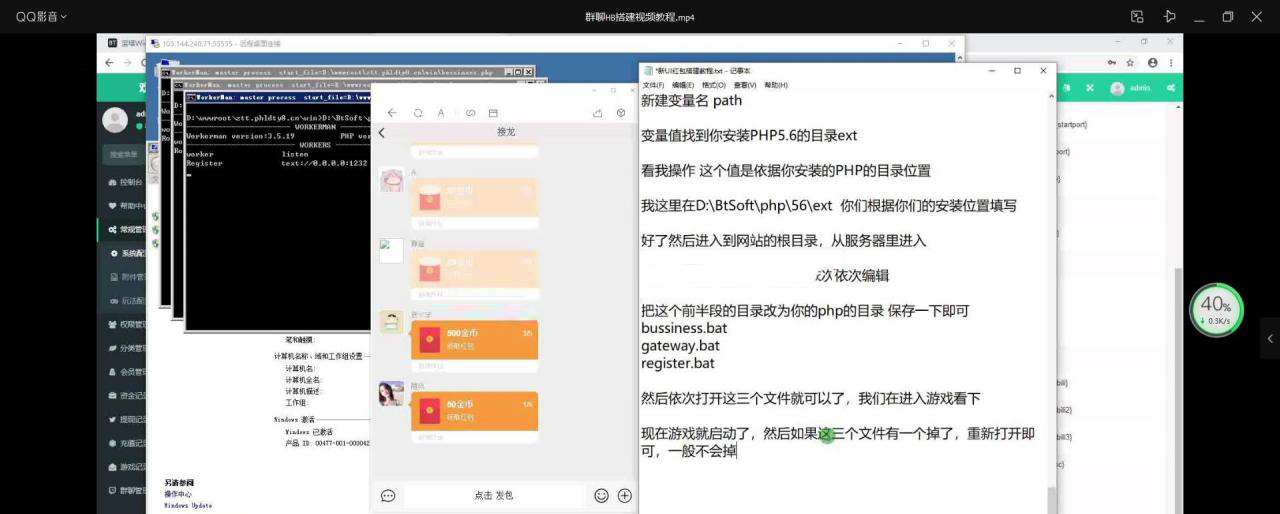
Task: Click the gateway.bat line in Notepad
Action: (680, 346)
